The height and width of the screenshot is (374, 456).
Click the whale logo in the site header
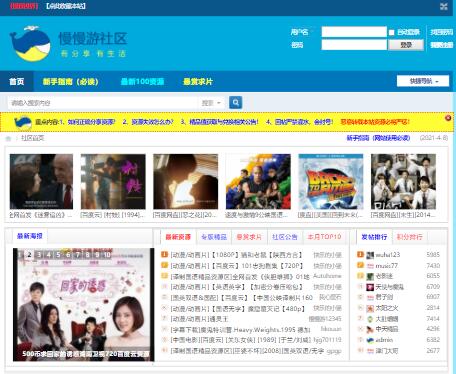click(30, 44)
